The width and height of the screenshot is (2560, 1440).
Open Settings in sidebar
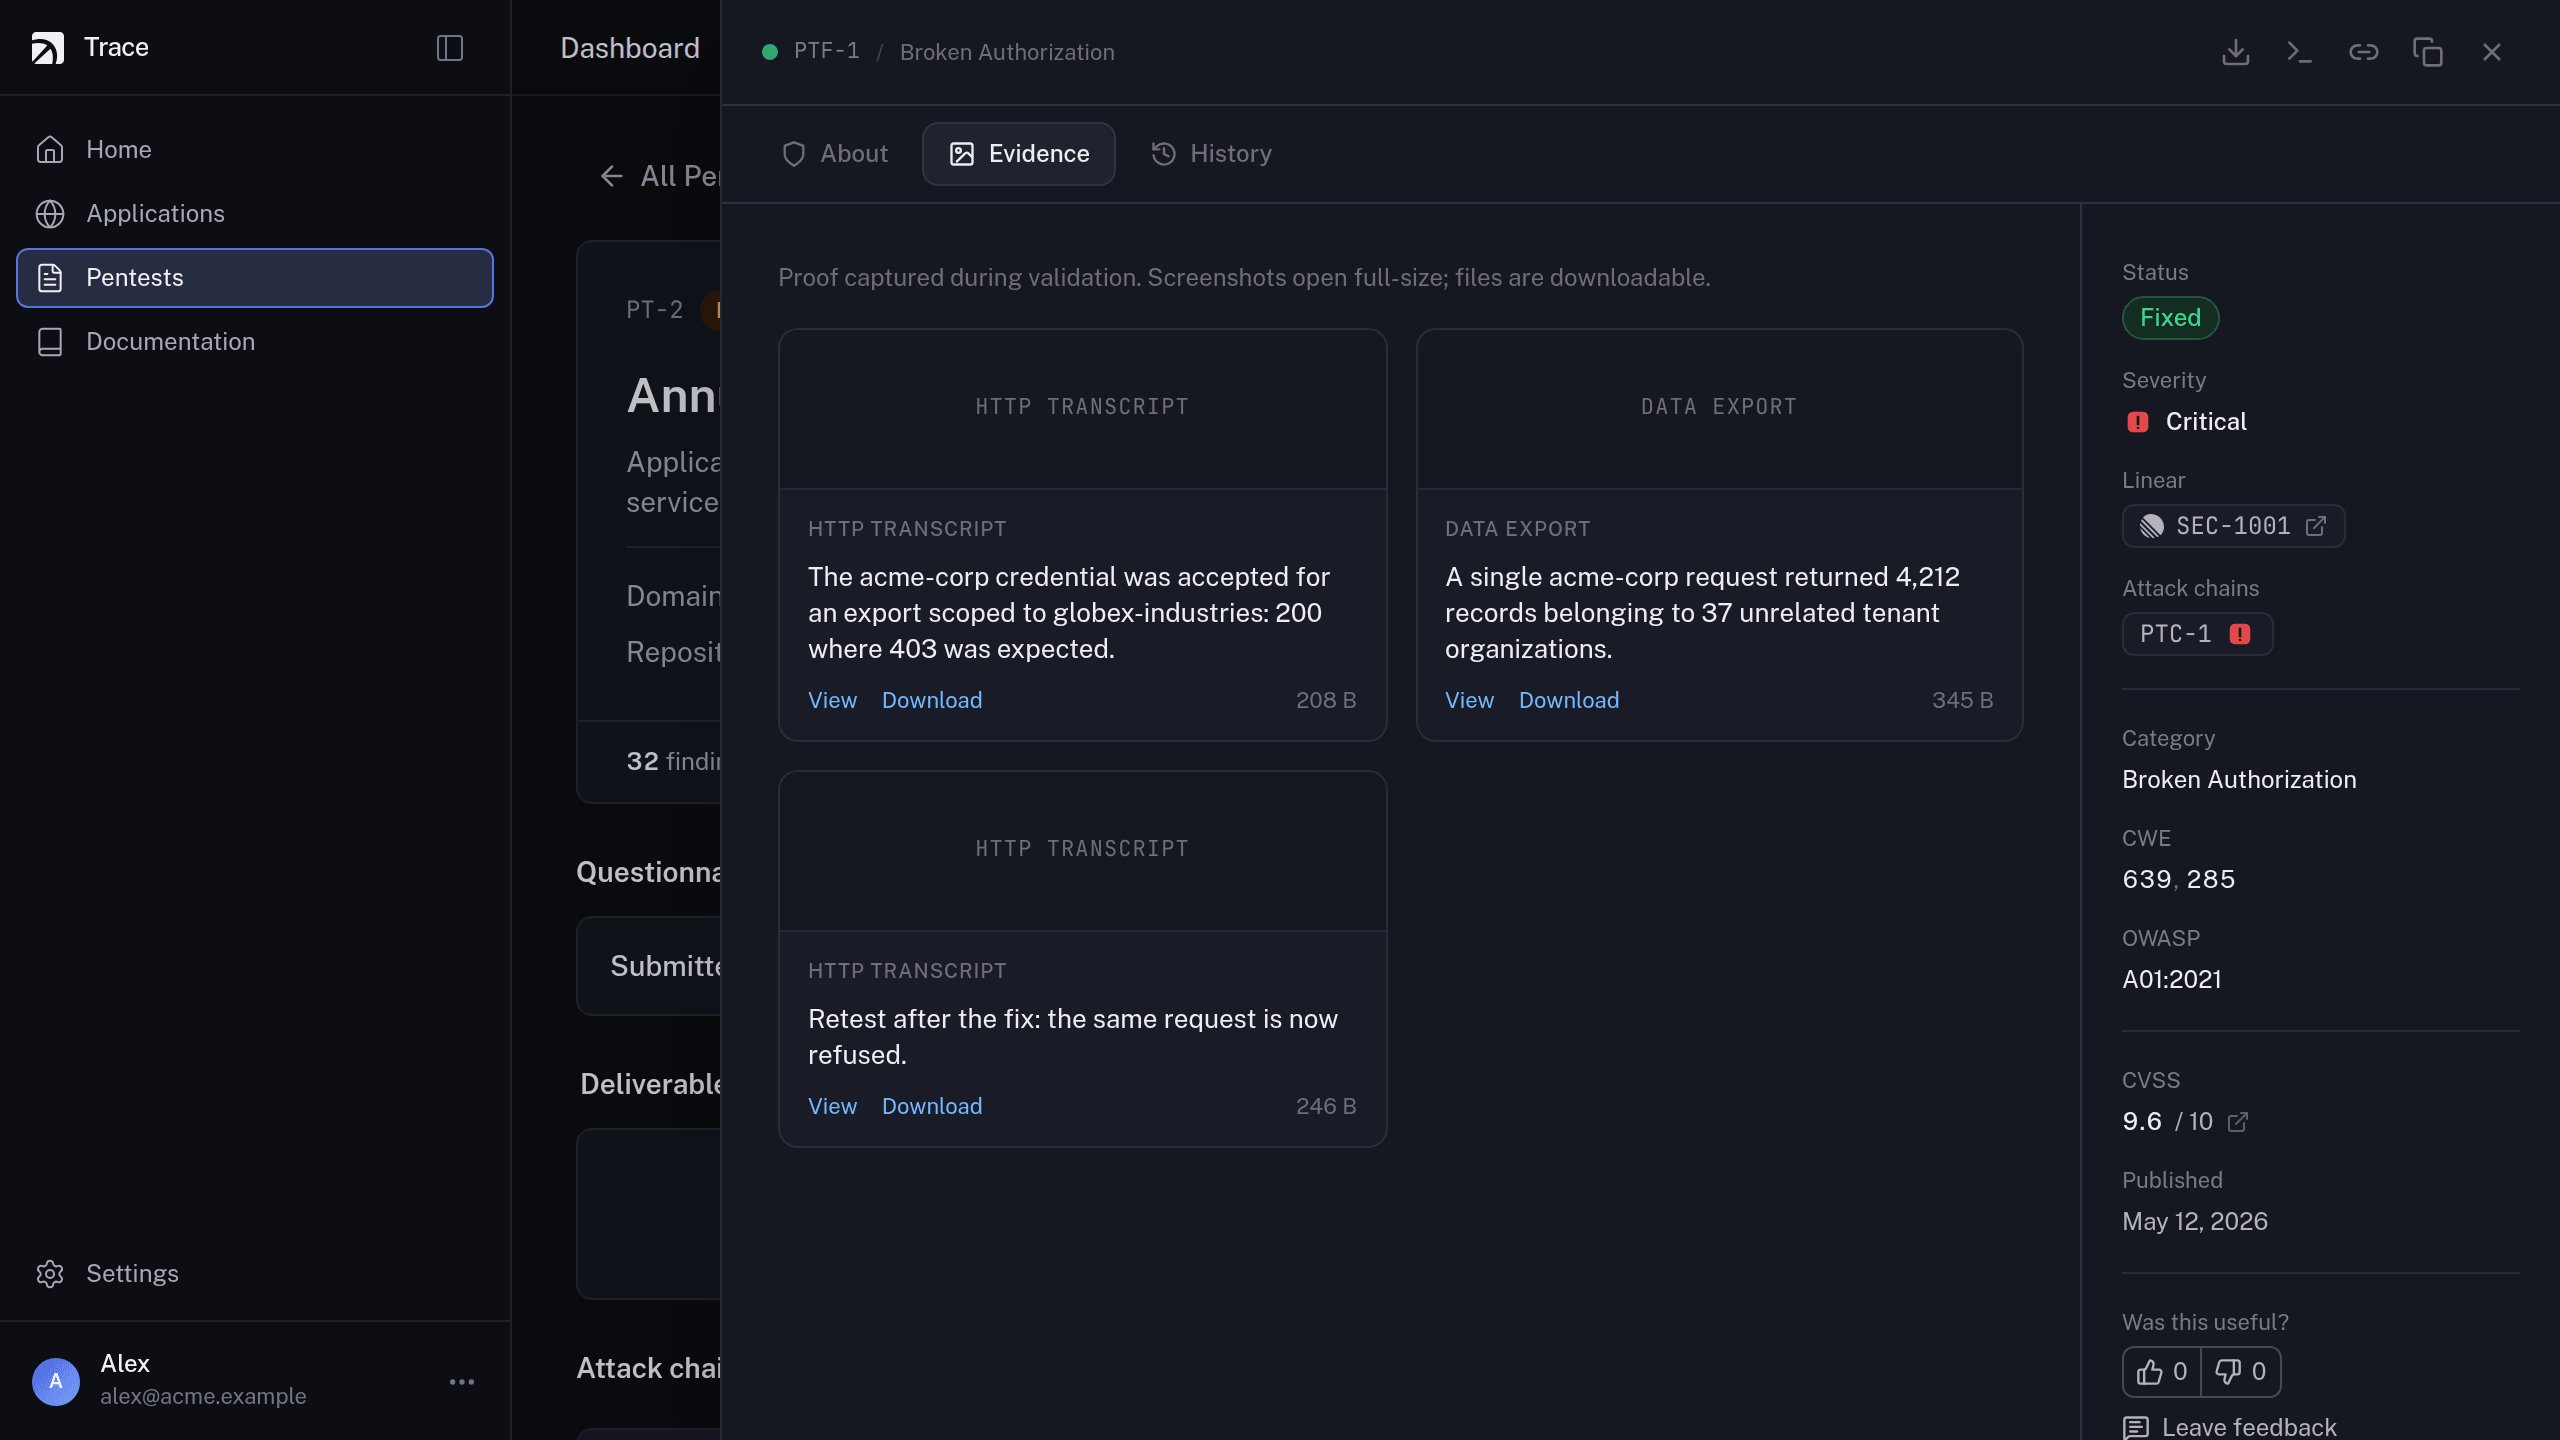pyautogui.click(x=255, y=1274)
